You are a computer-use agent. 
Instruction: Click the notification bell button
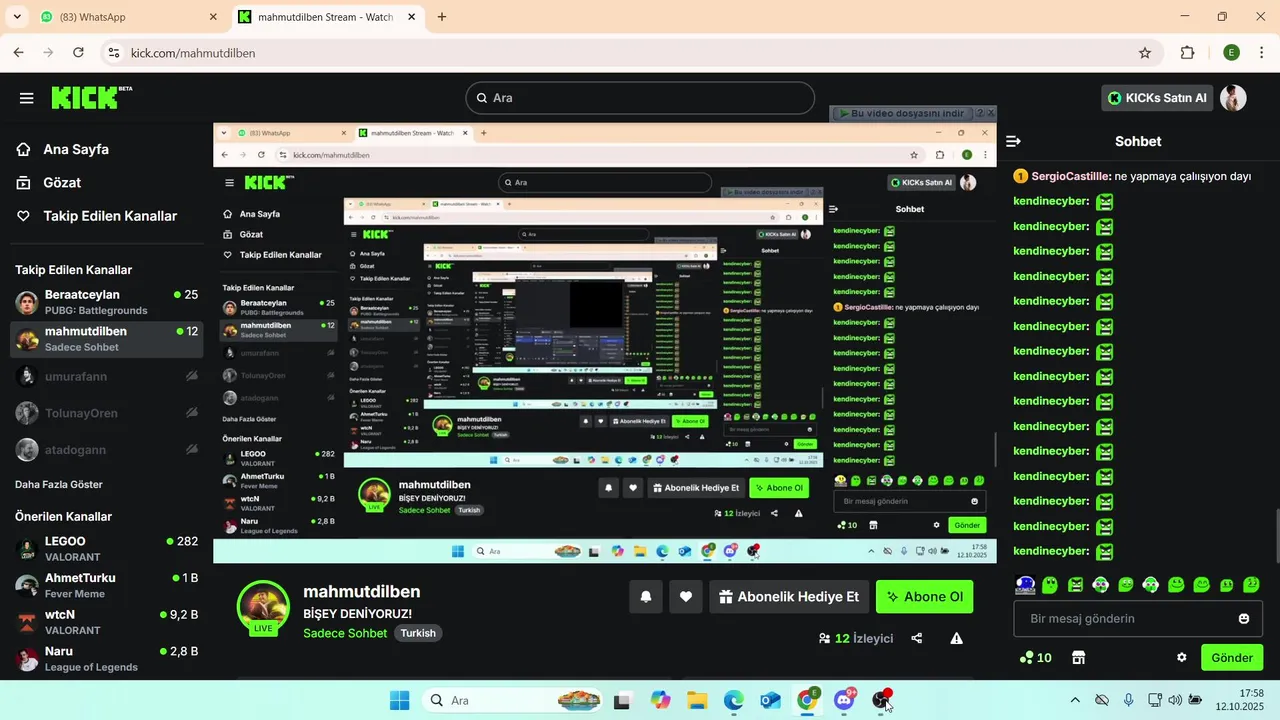coord(646,596)
